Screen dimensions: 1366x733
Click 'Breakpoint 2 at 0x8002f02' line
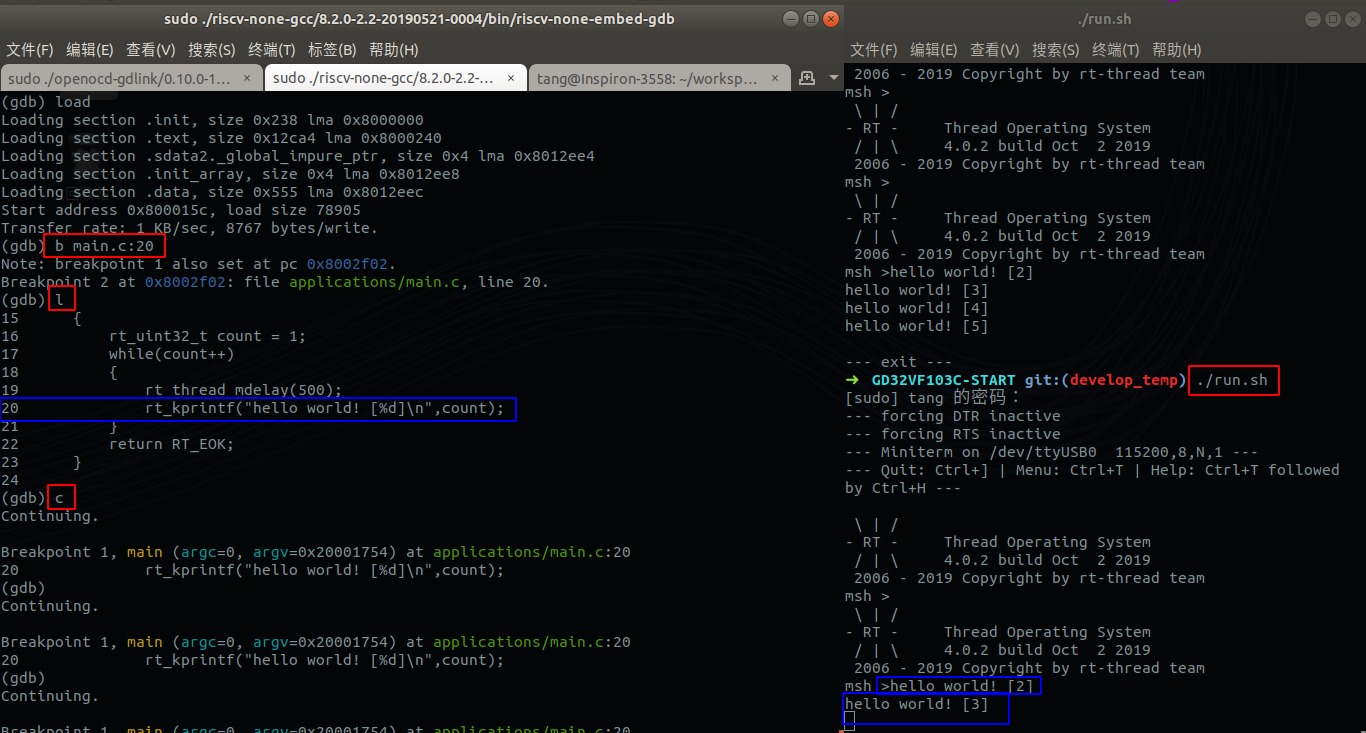click(x=275, y=282)
